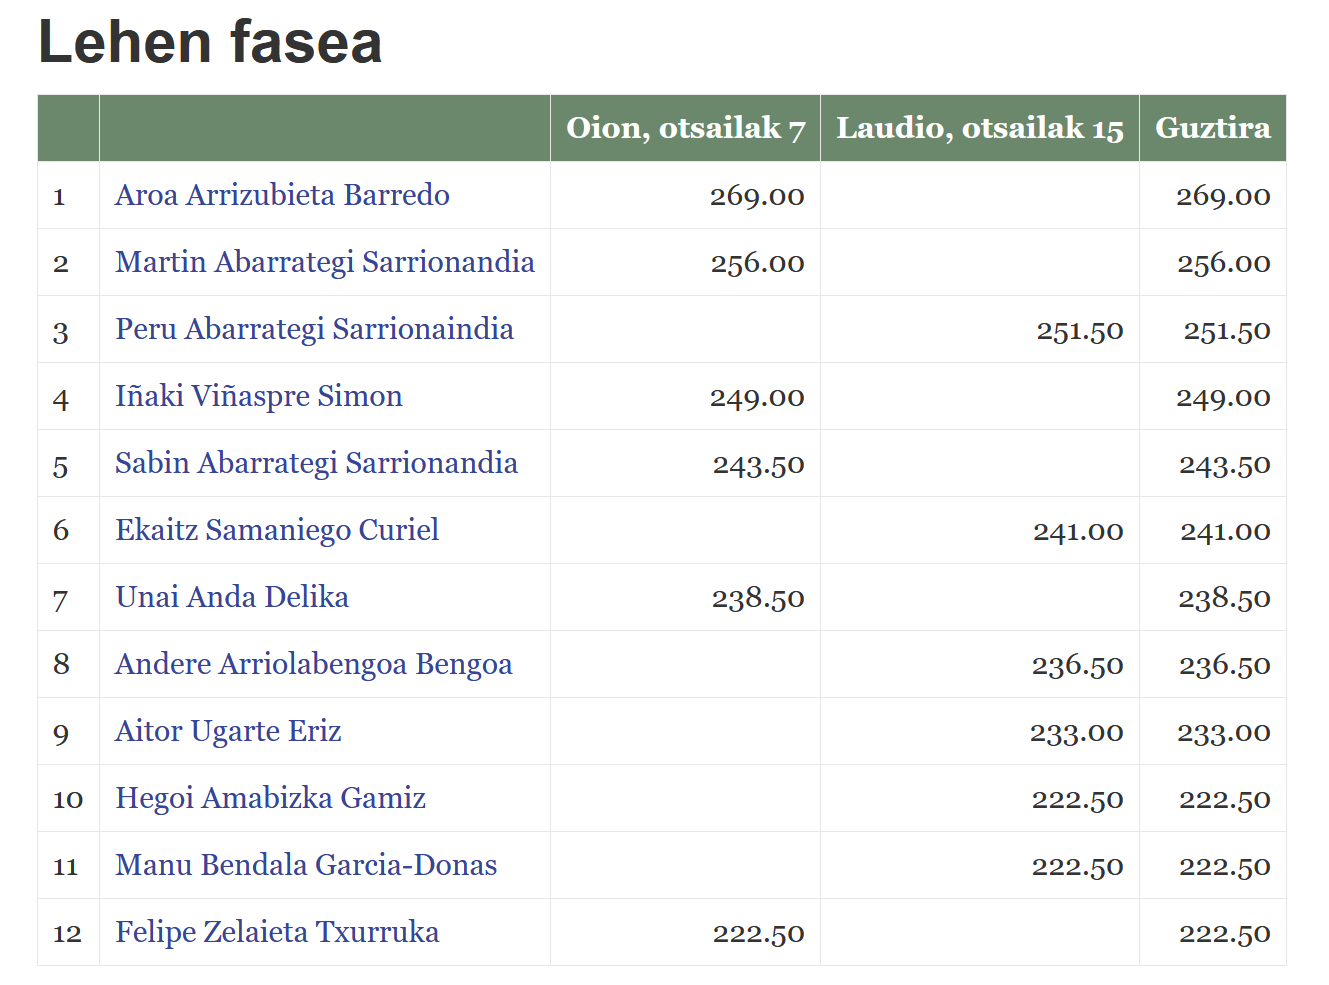Click Ekaitz's Guztira total of 241.00
Screen dimensions: 1329x985
click(1225, 532)
